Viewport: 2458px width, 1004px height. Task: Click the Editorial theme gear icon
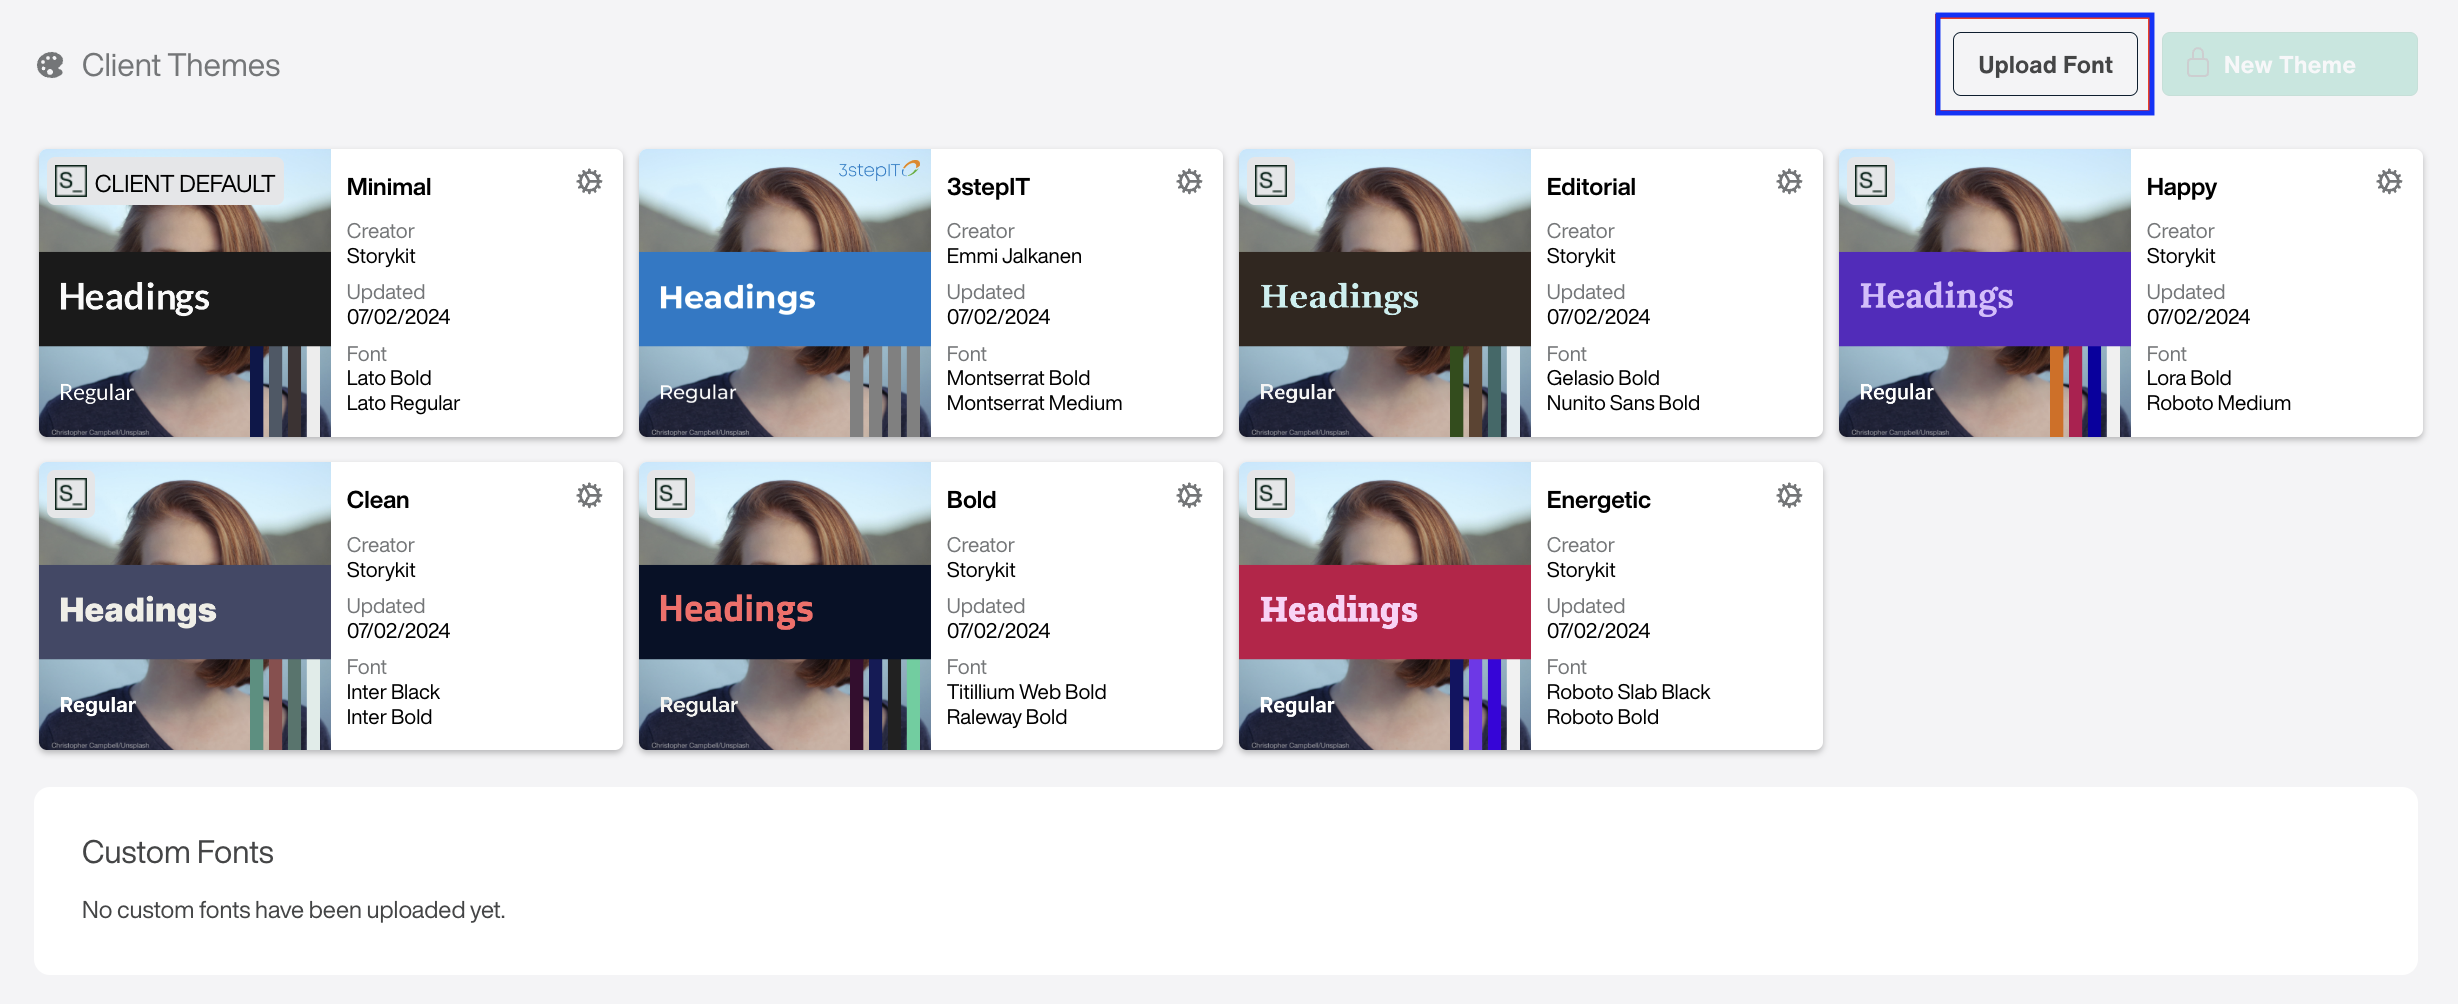click(x=1789, y=182)
